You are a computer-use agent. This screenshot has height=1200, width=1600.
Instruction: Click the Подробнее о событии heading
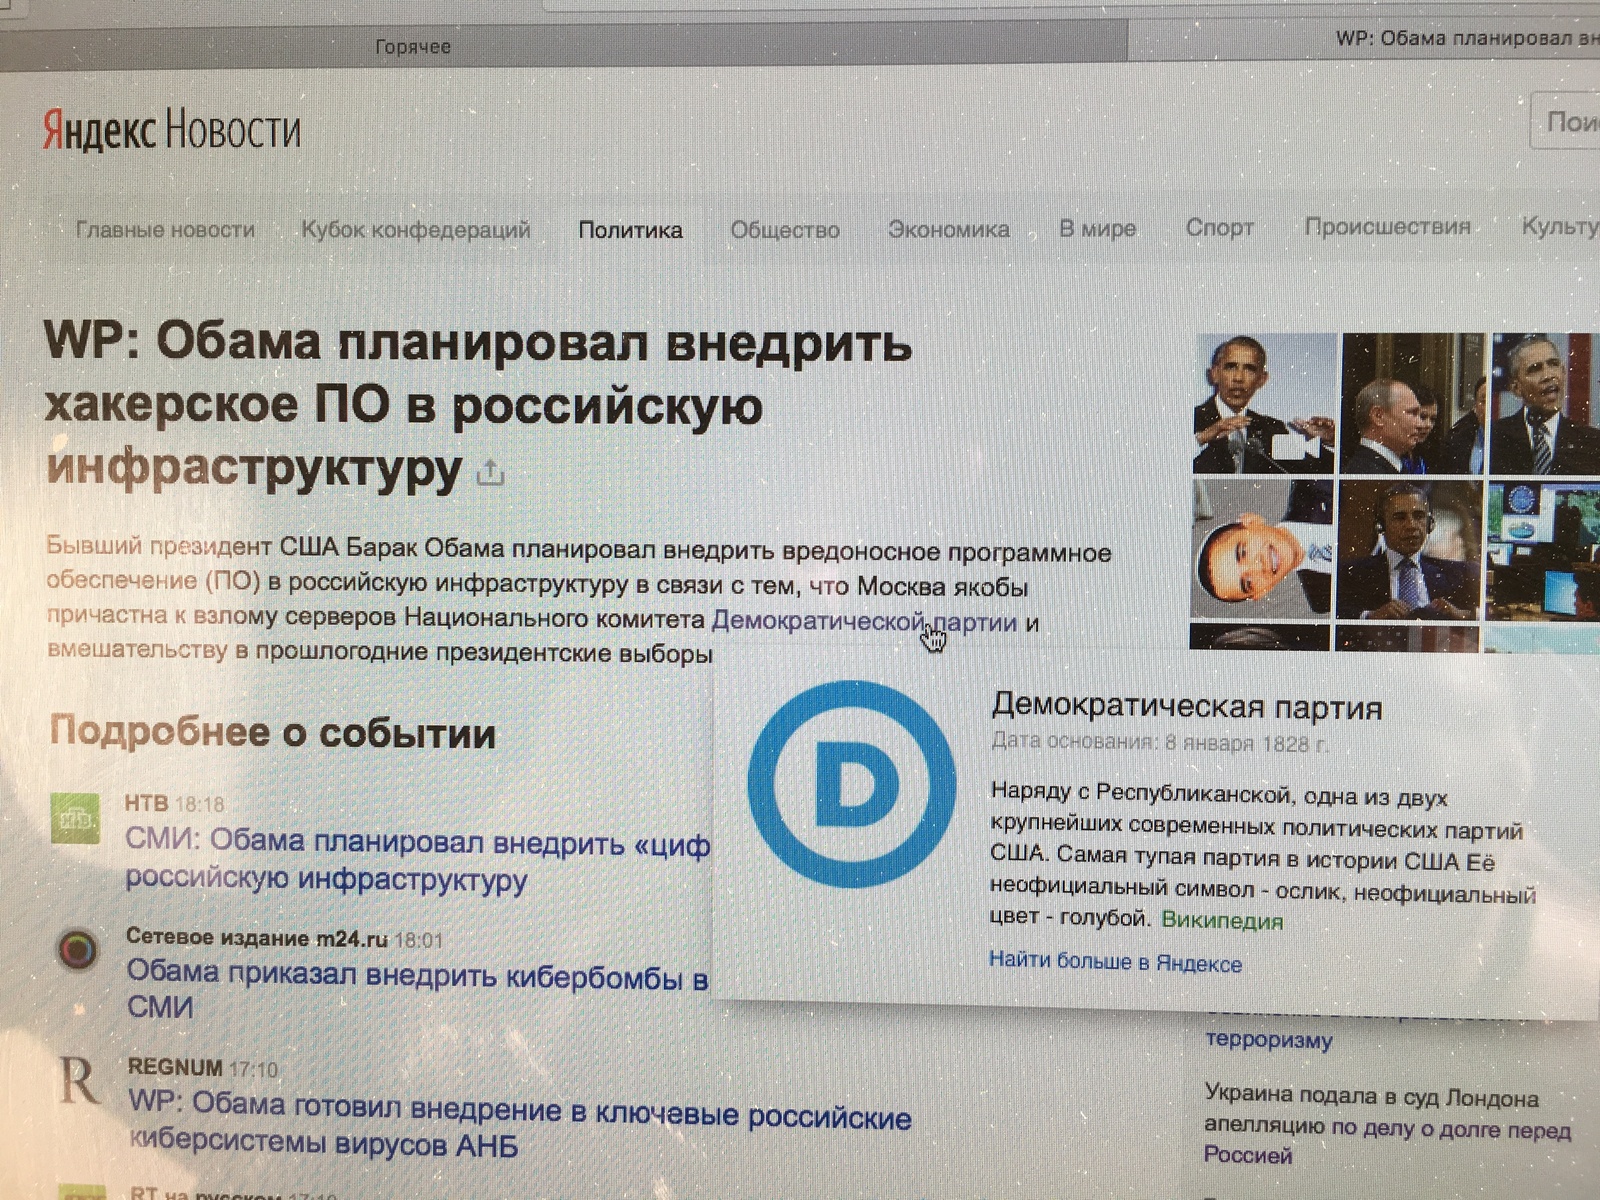272,733
